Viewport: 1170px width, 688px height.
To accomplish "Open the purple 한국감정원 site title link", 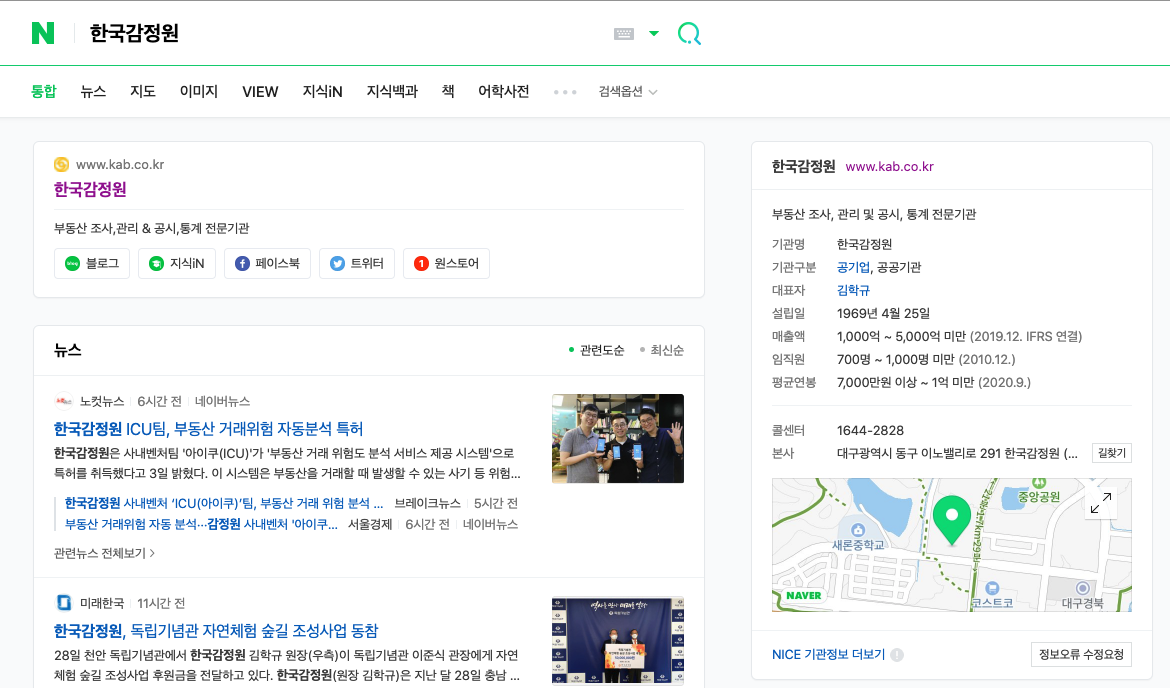I will (x=90, y=190).
